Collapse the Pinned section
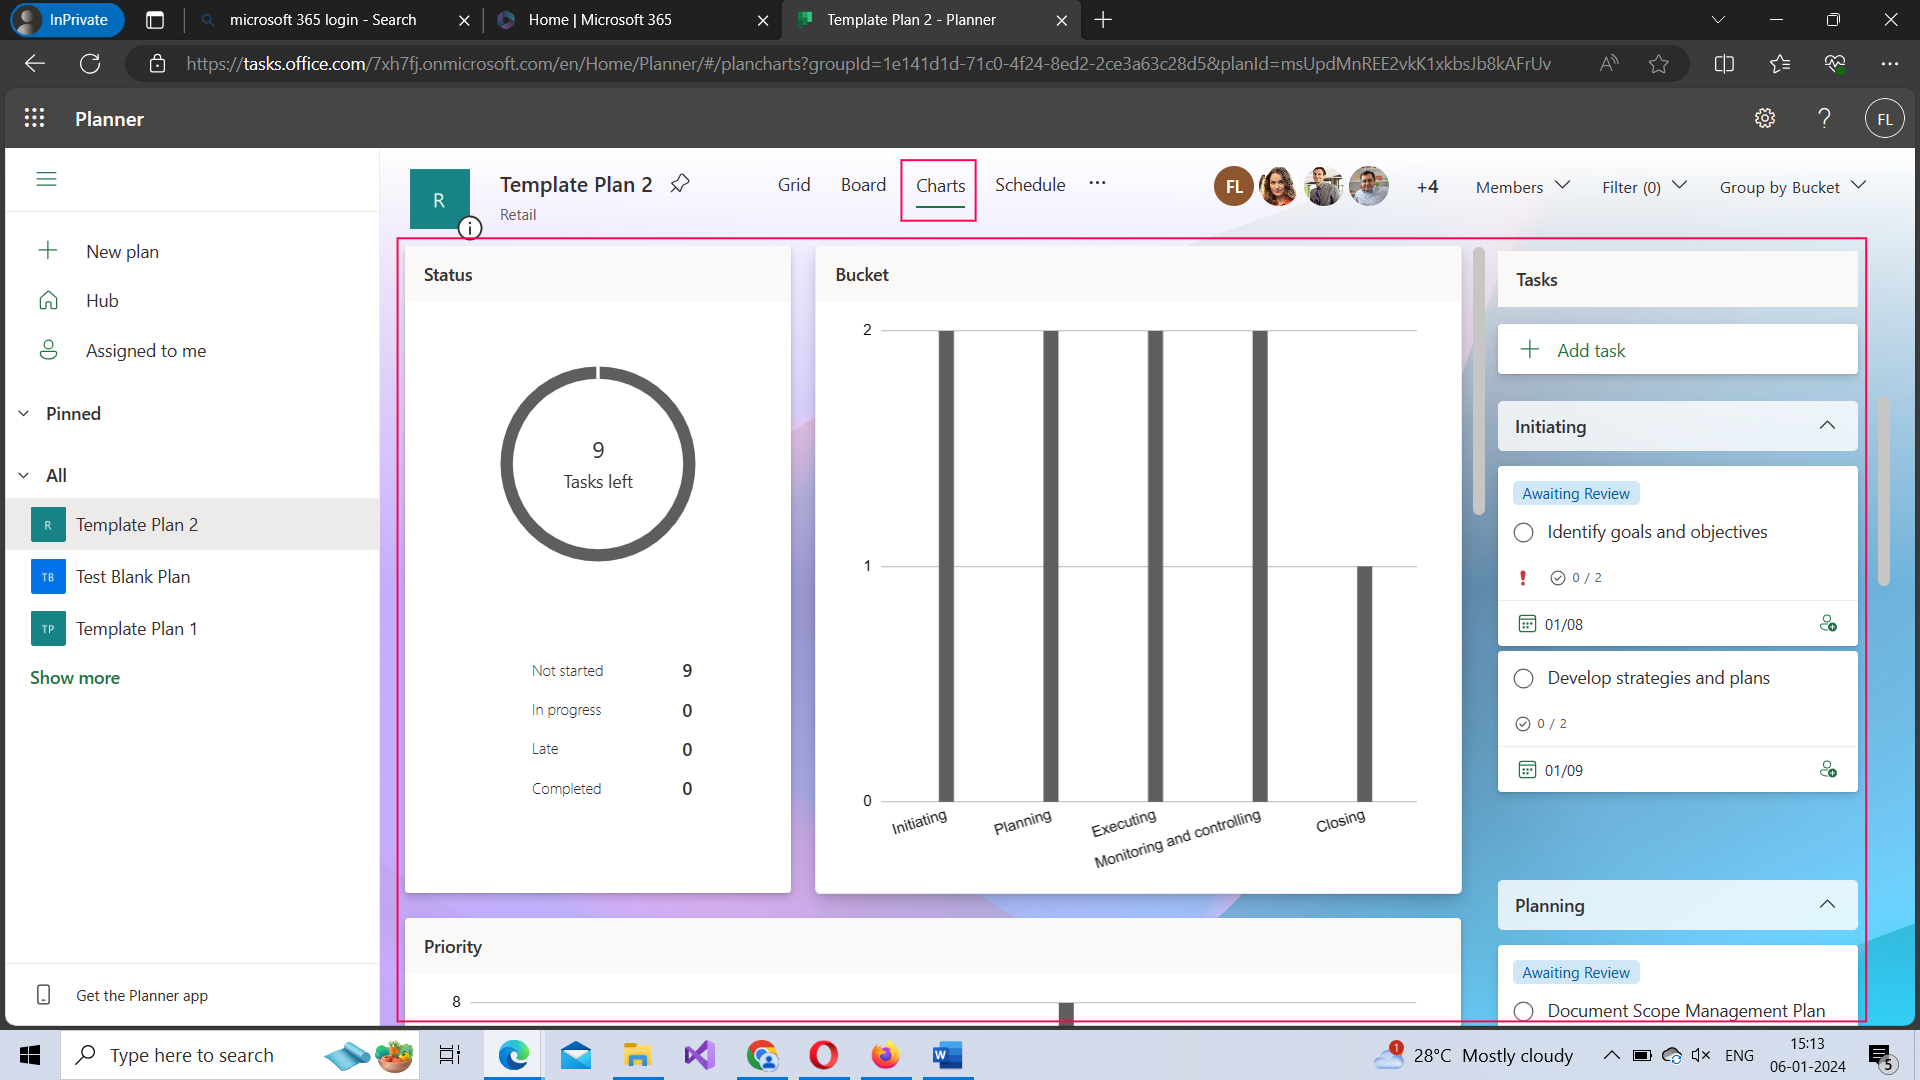Image resolution: width=1920 pixels, height=1080 pixels. pos(24,414)
